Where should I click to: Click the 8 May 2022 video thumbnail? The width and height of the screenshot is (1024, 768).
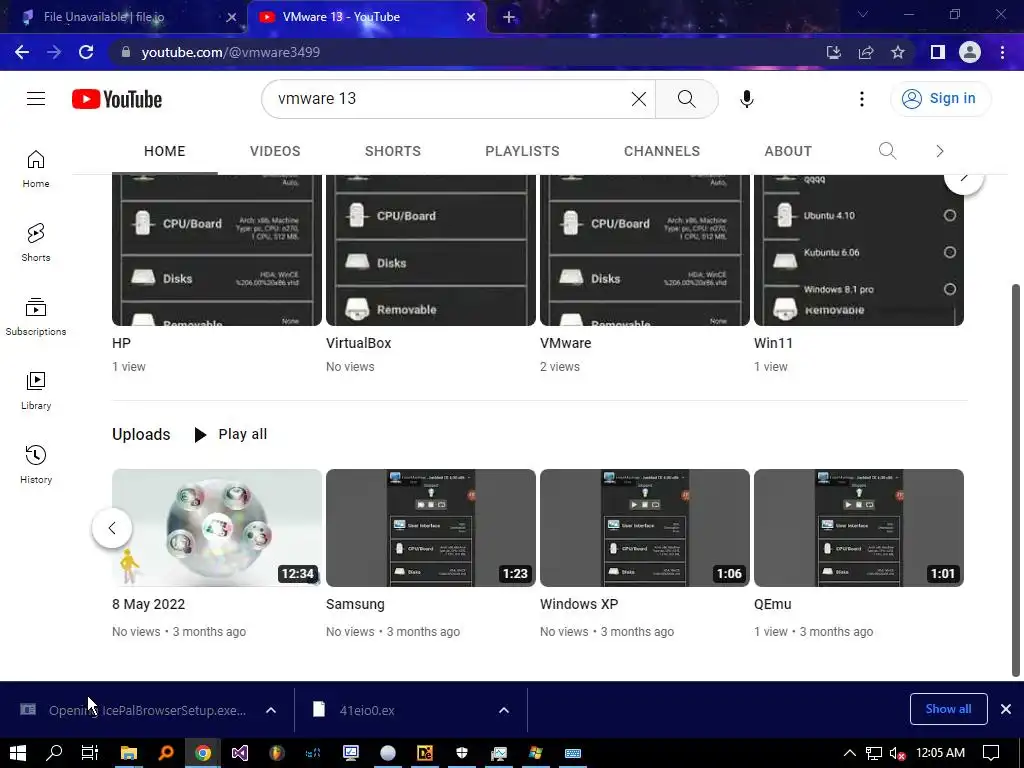click(217, 528)
